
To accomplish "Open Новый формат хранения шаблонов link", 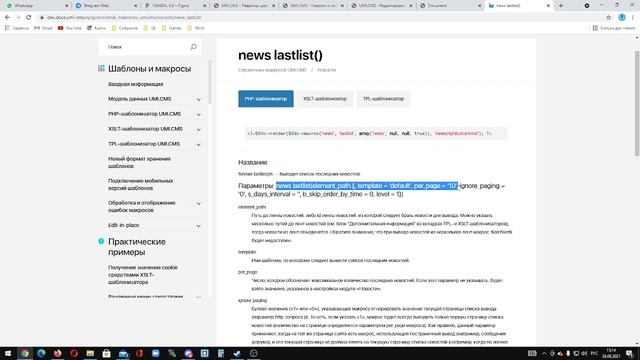I will tap(139, 162).
